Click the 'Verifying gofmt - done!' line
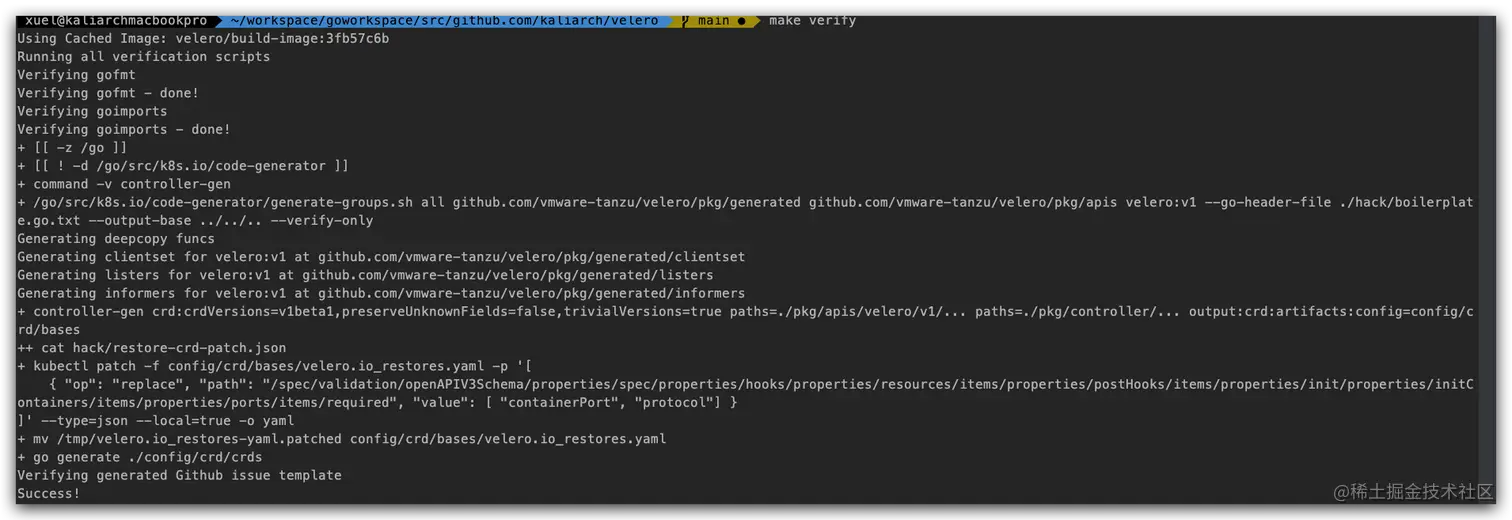This screenshot has width=1512, height=520. 108,93
